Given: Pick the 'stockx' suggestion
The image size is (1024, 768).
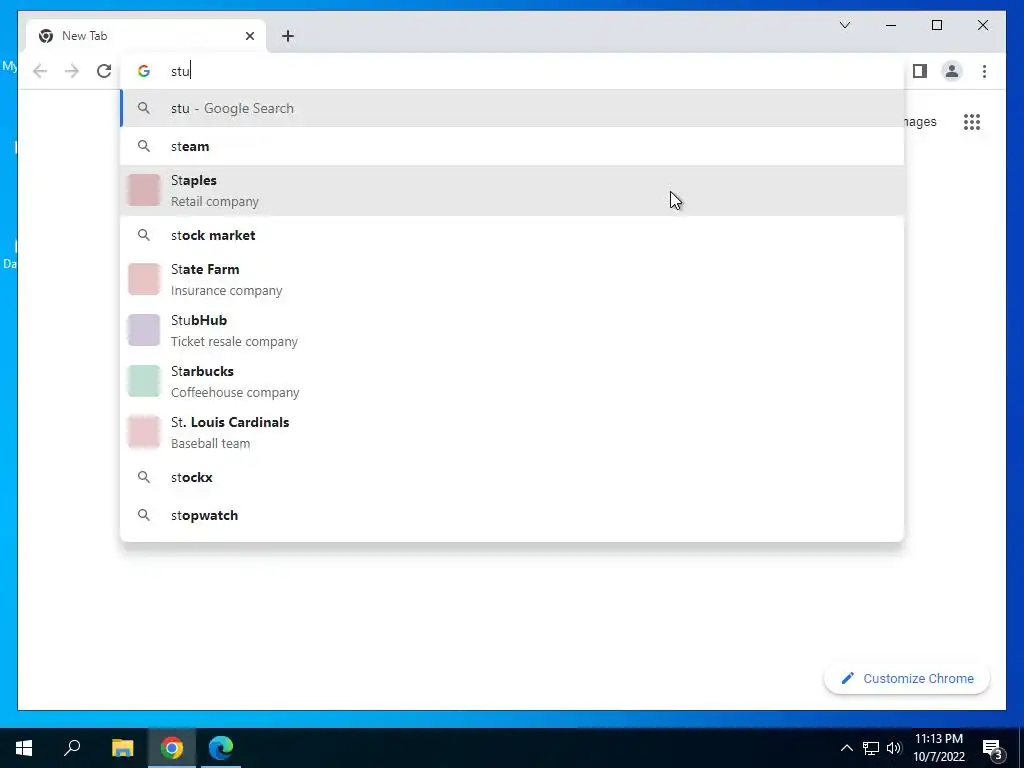Looking at the screenshot, I should tap(512, 477).
